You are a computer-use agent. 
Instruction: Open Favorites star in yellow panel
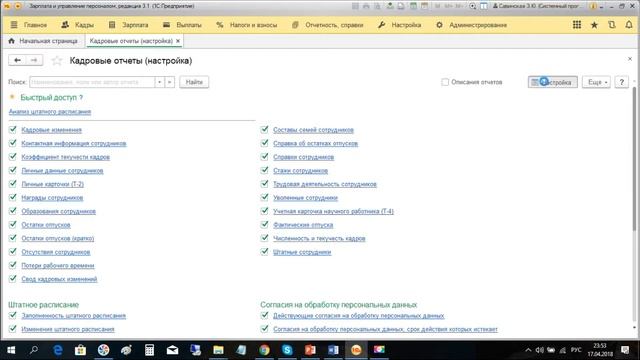click(594, 25)
